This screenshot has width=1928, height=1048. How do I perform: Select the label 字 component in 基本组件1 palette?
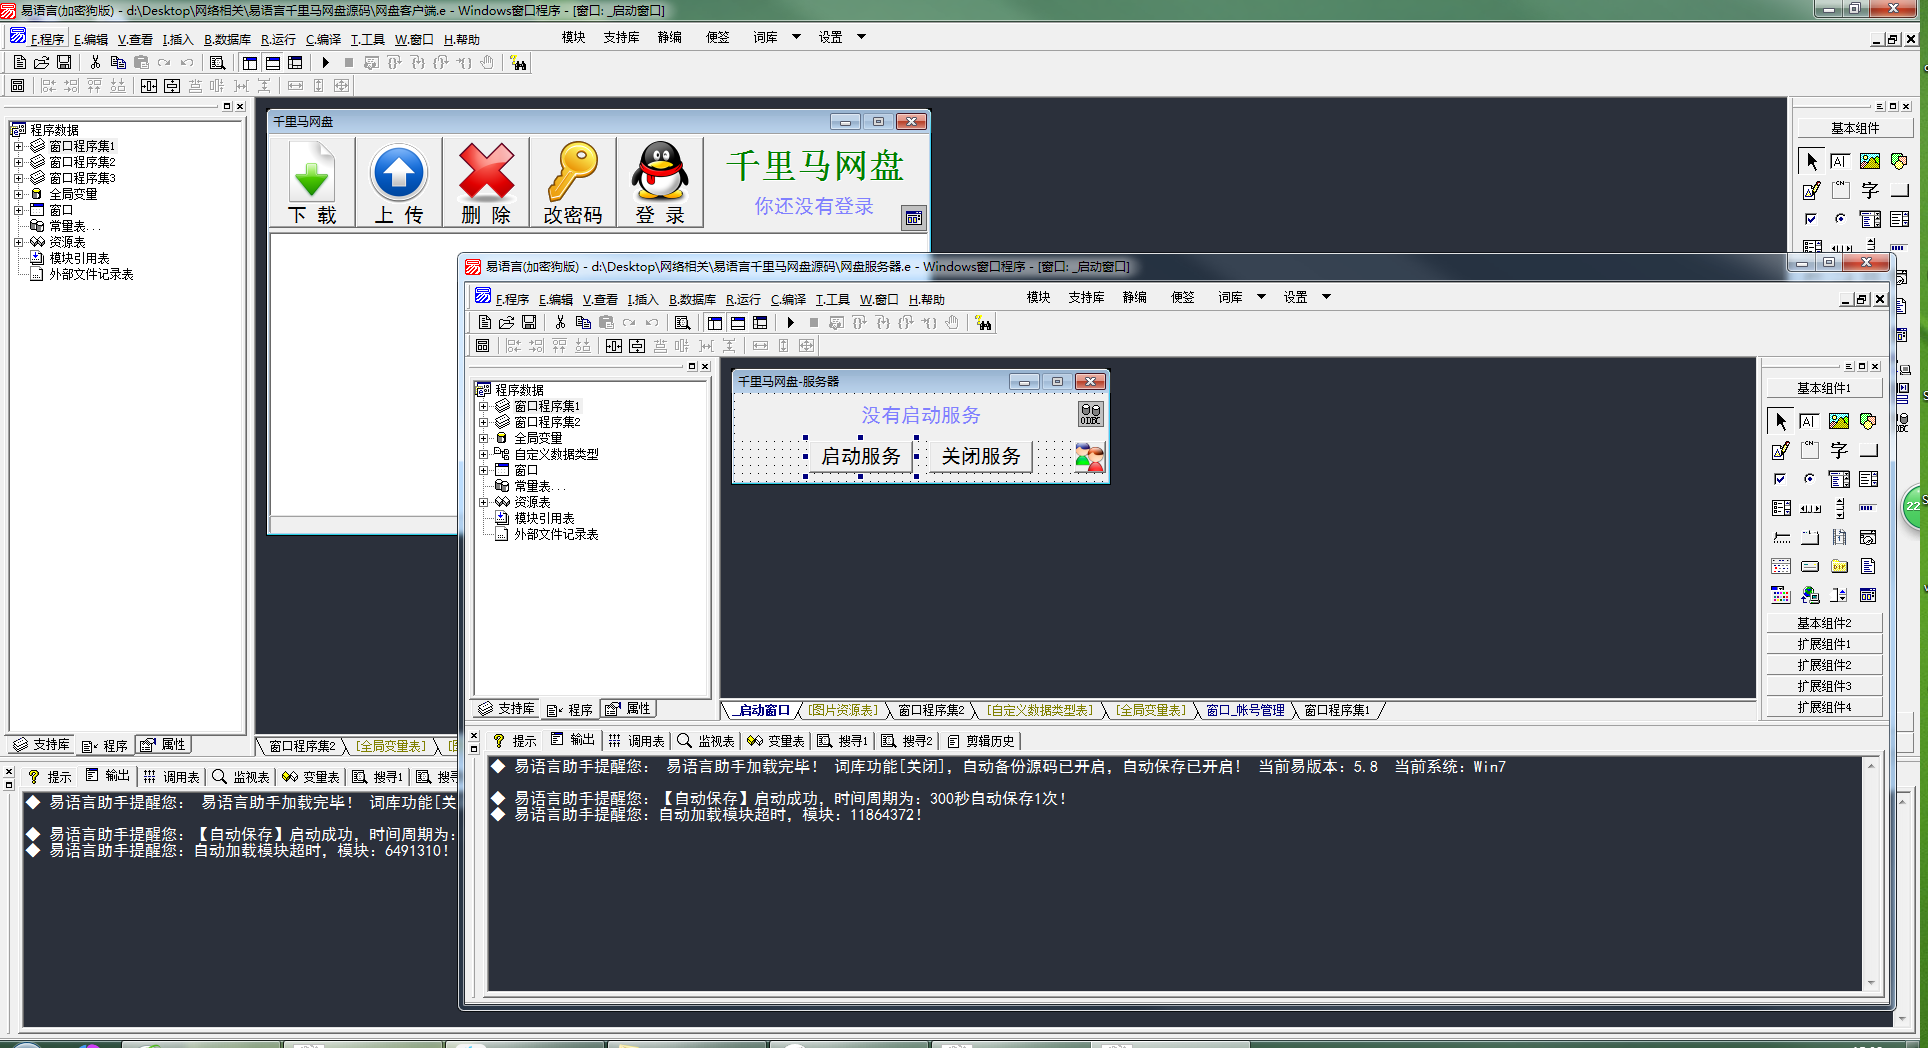pos(1838,450)
